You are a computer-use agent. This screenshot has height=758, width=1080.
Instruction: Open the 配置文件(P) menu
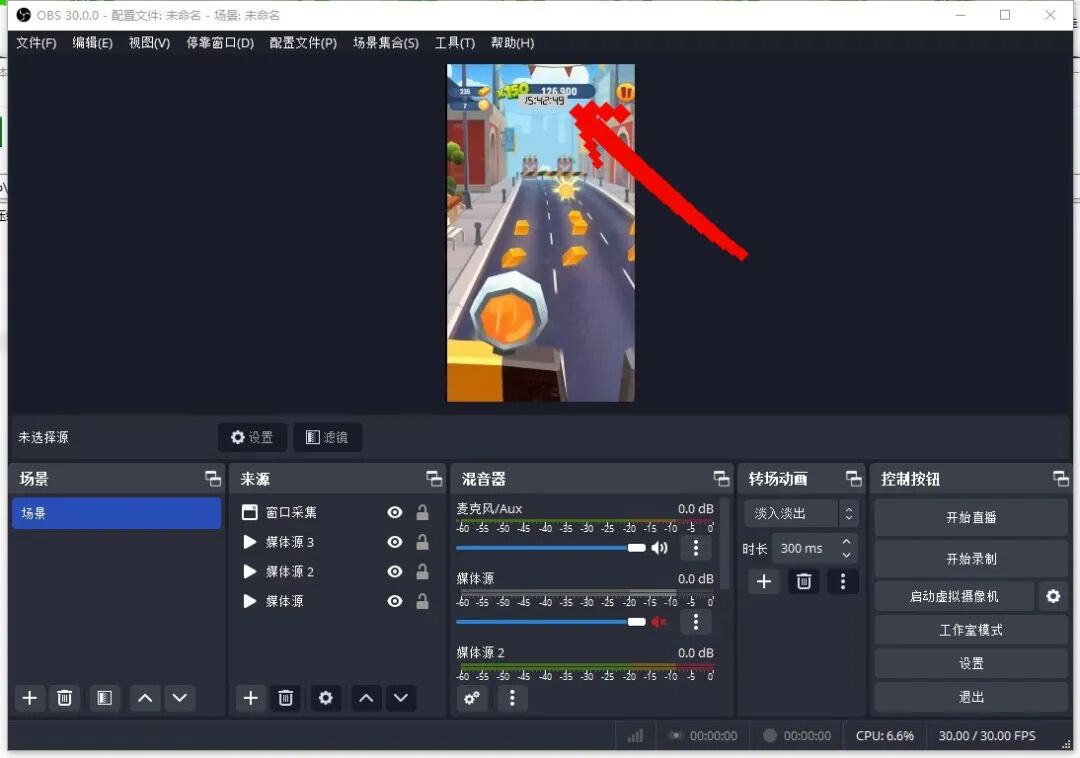pos(303,43)
